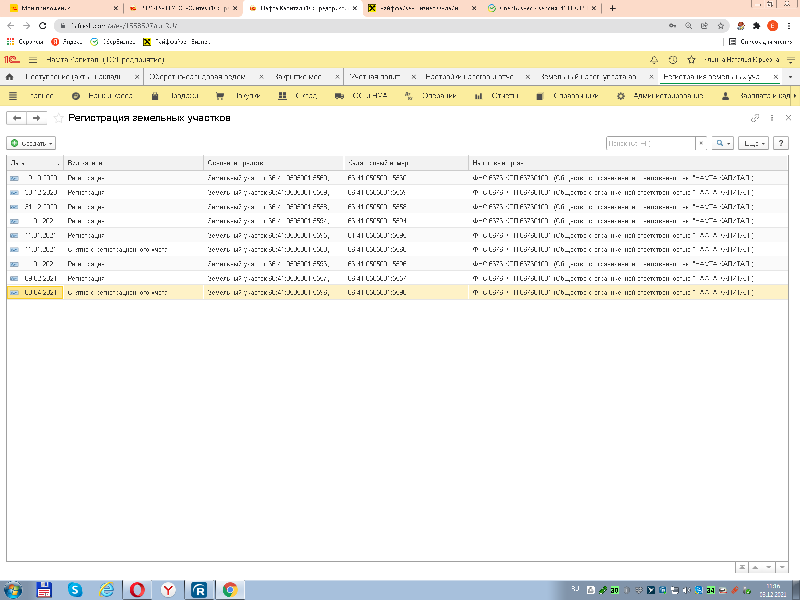Open the notifications bell
The height and width of the screenshot is (600, 800).
click(654, 60)
